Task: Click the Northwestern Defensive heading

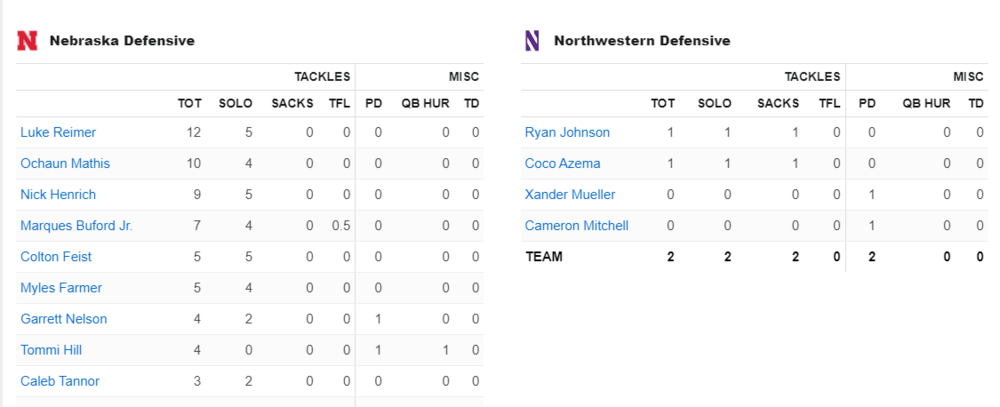Action: 641,41
